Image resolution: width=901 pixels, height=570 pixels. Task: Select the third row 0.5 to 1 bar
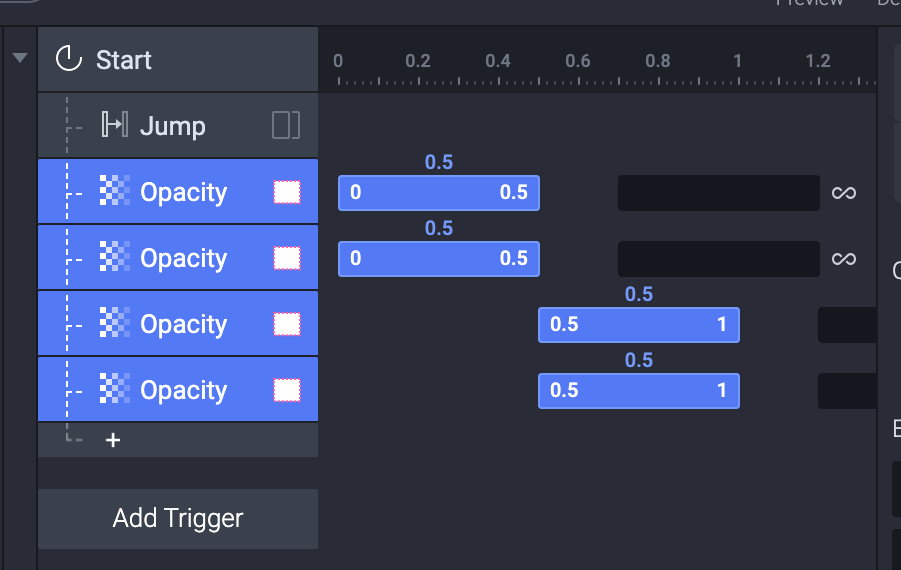point(638,325)
